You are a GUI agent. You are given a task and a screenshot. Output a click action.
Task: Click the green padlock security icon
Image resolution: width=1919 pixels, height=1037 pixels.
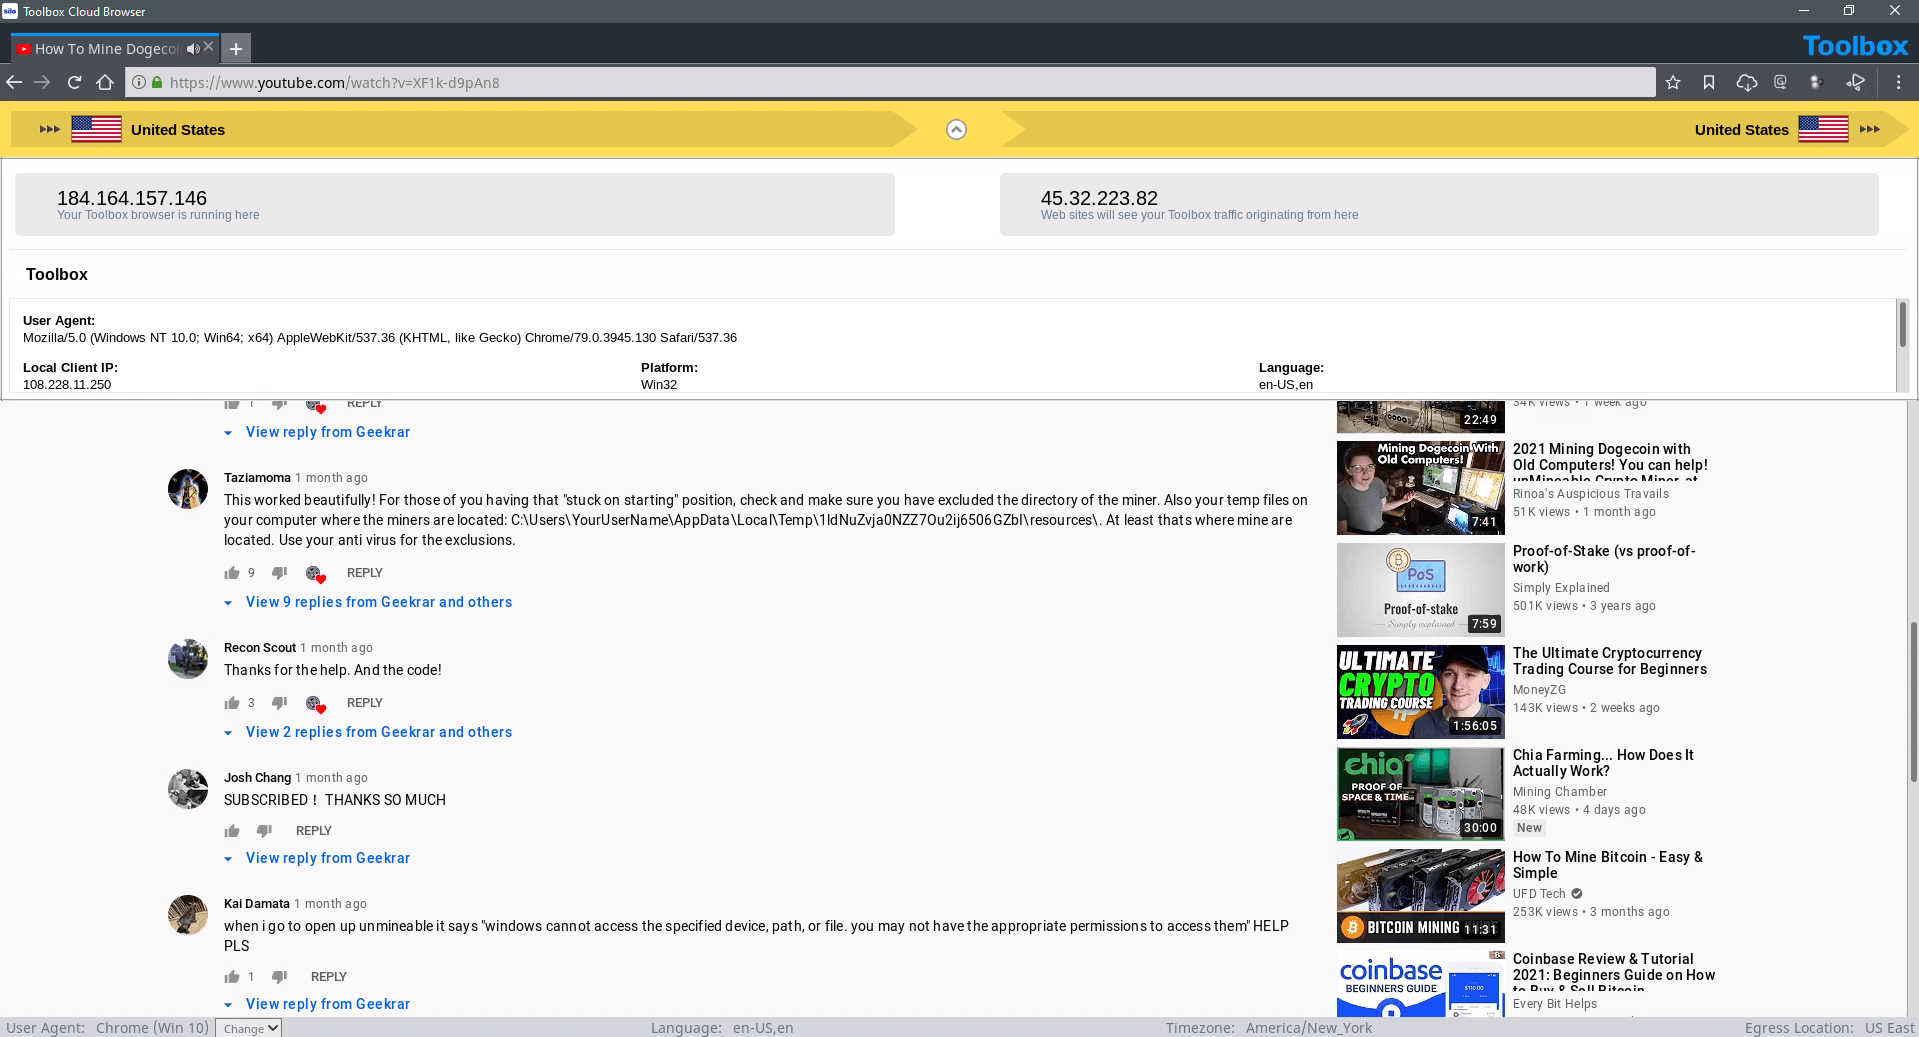coord(157,83)
